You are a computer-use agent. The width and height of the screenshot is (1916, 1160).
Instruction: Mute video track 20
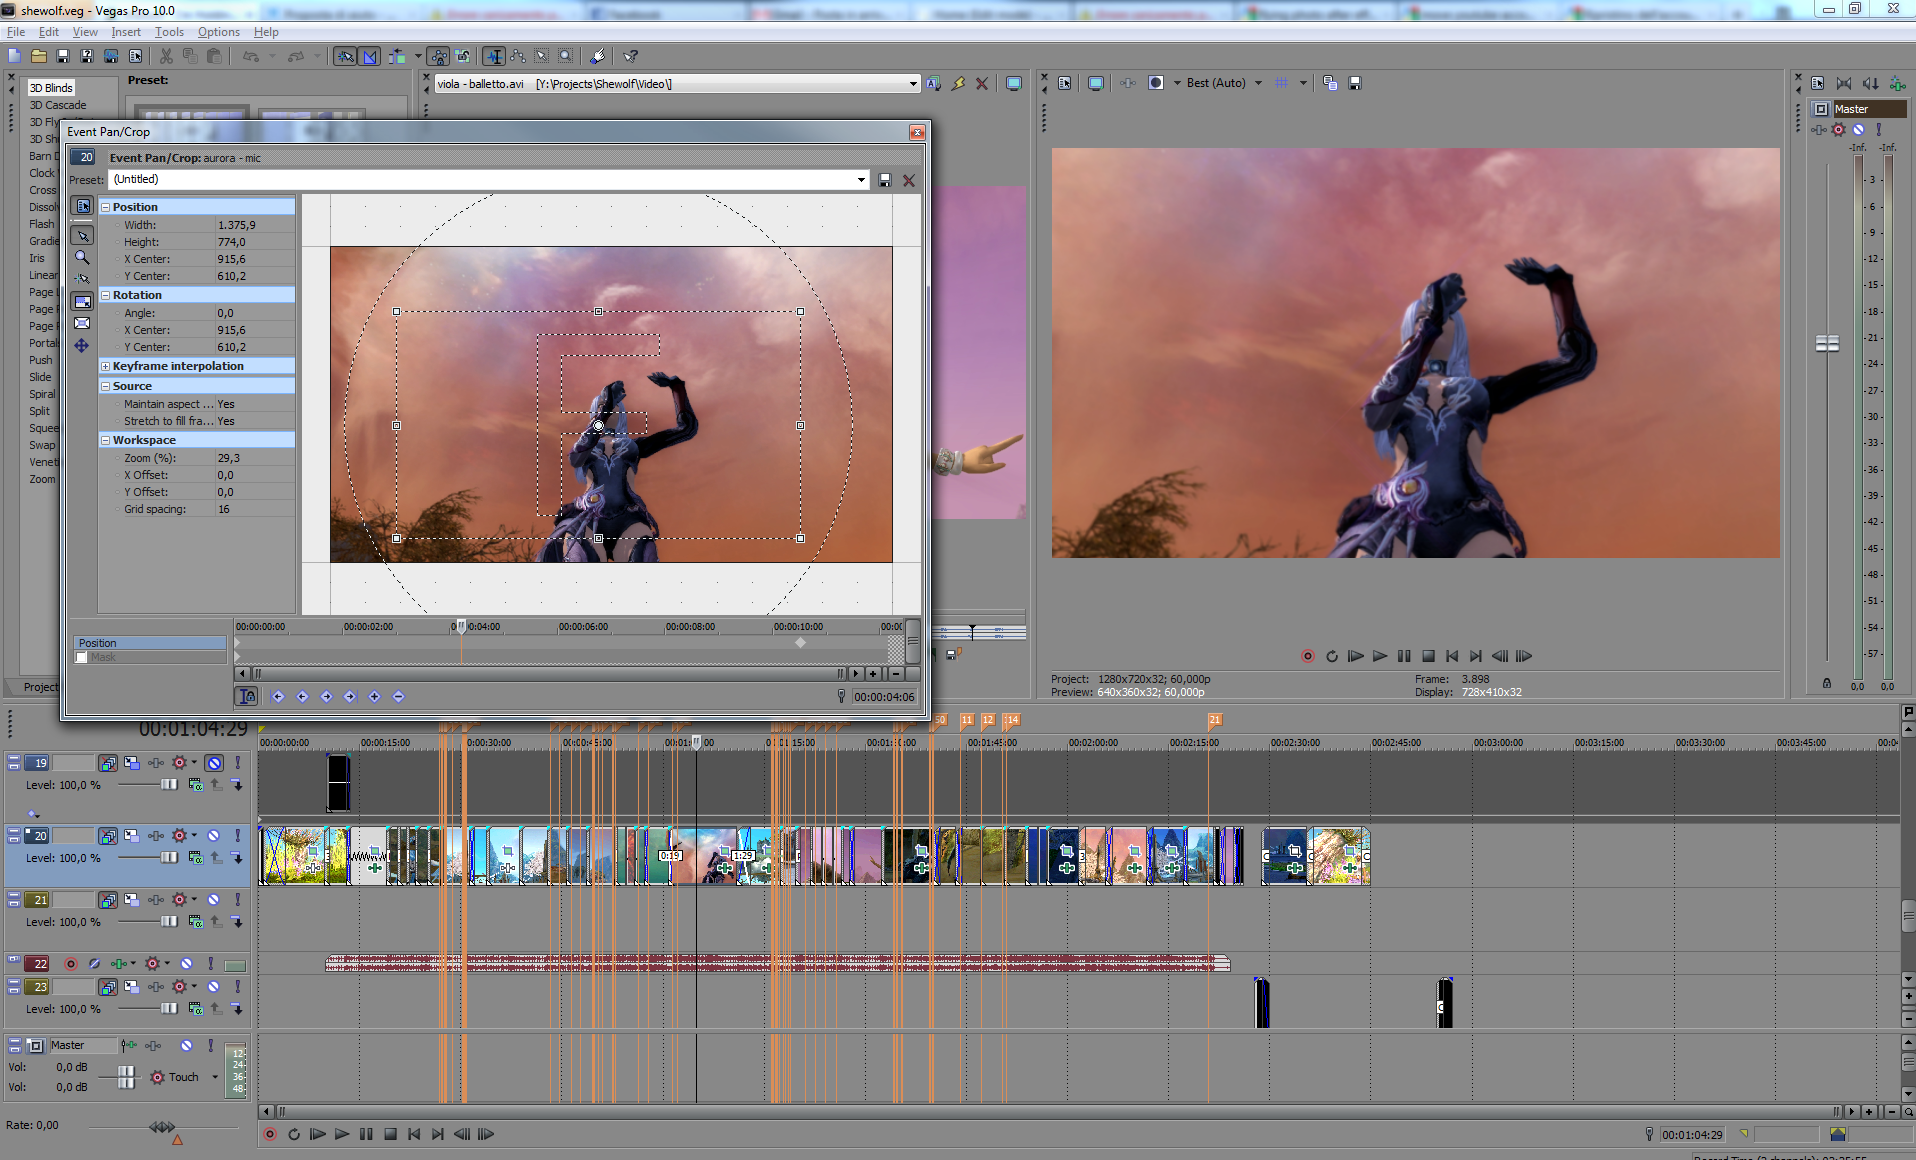(x=214, y=835)
